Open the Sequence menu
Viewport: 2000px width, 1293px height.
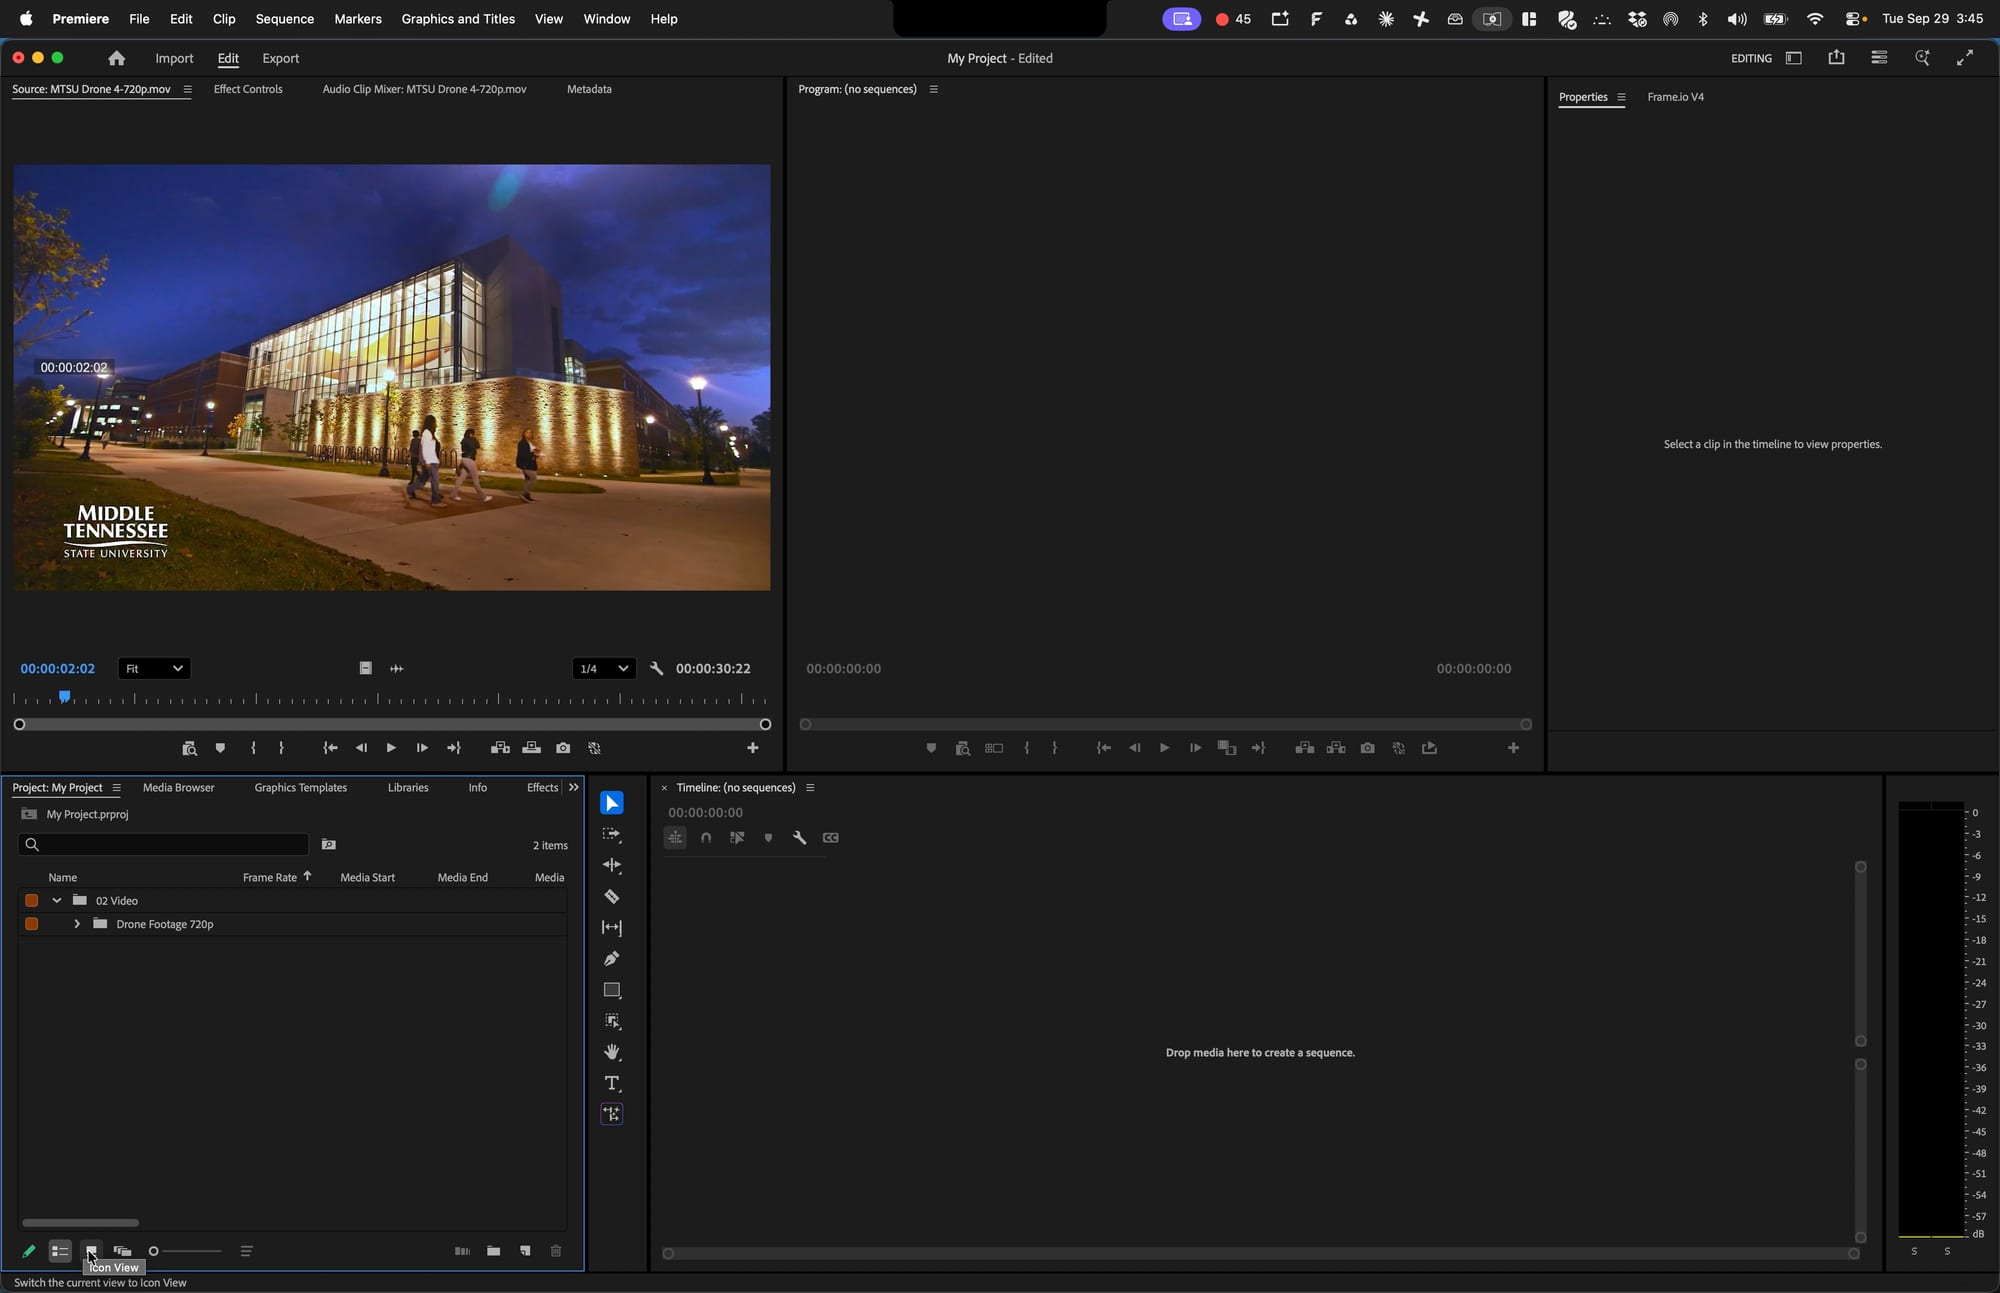point(284,19)
